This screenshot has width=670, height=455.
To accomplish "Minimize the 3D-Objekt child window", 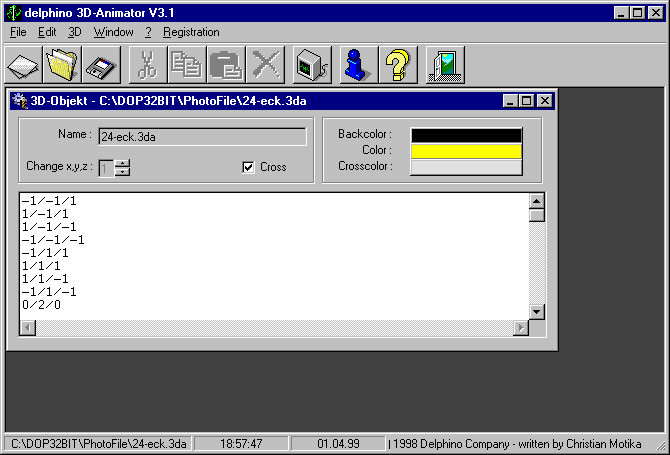I will [510, 101].
